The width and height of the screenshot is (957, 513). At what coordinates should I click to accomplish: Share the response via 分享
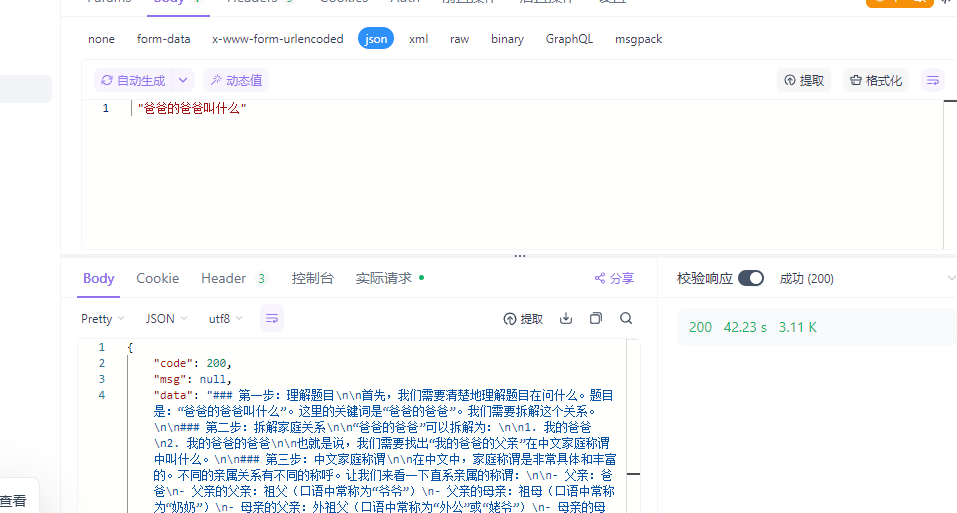(x=614, y=278)
